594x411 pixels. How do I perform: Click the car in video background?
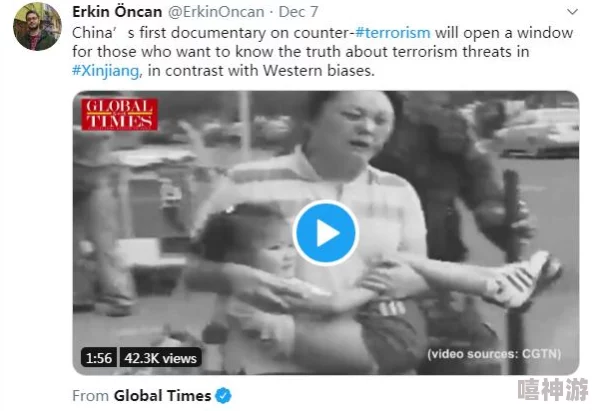tap(538, 133)
